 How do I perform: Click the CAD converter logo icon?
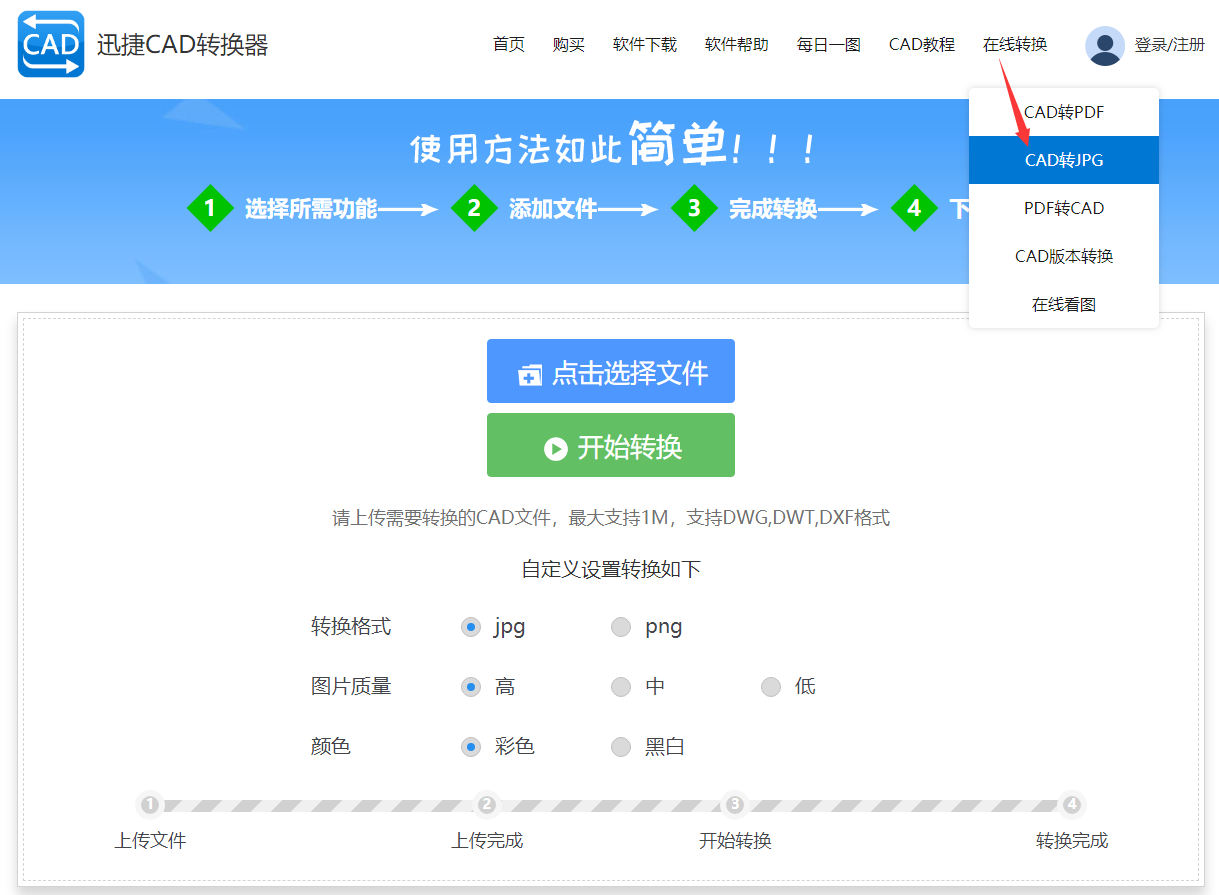pyautogui.click(x=51, y=44)
